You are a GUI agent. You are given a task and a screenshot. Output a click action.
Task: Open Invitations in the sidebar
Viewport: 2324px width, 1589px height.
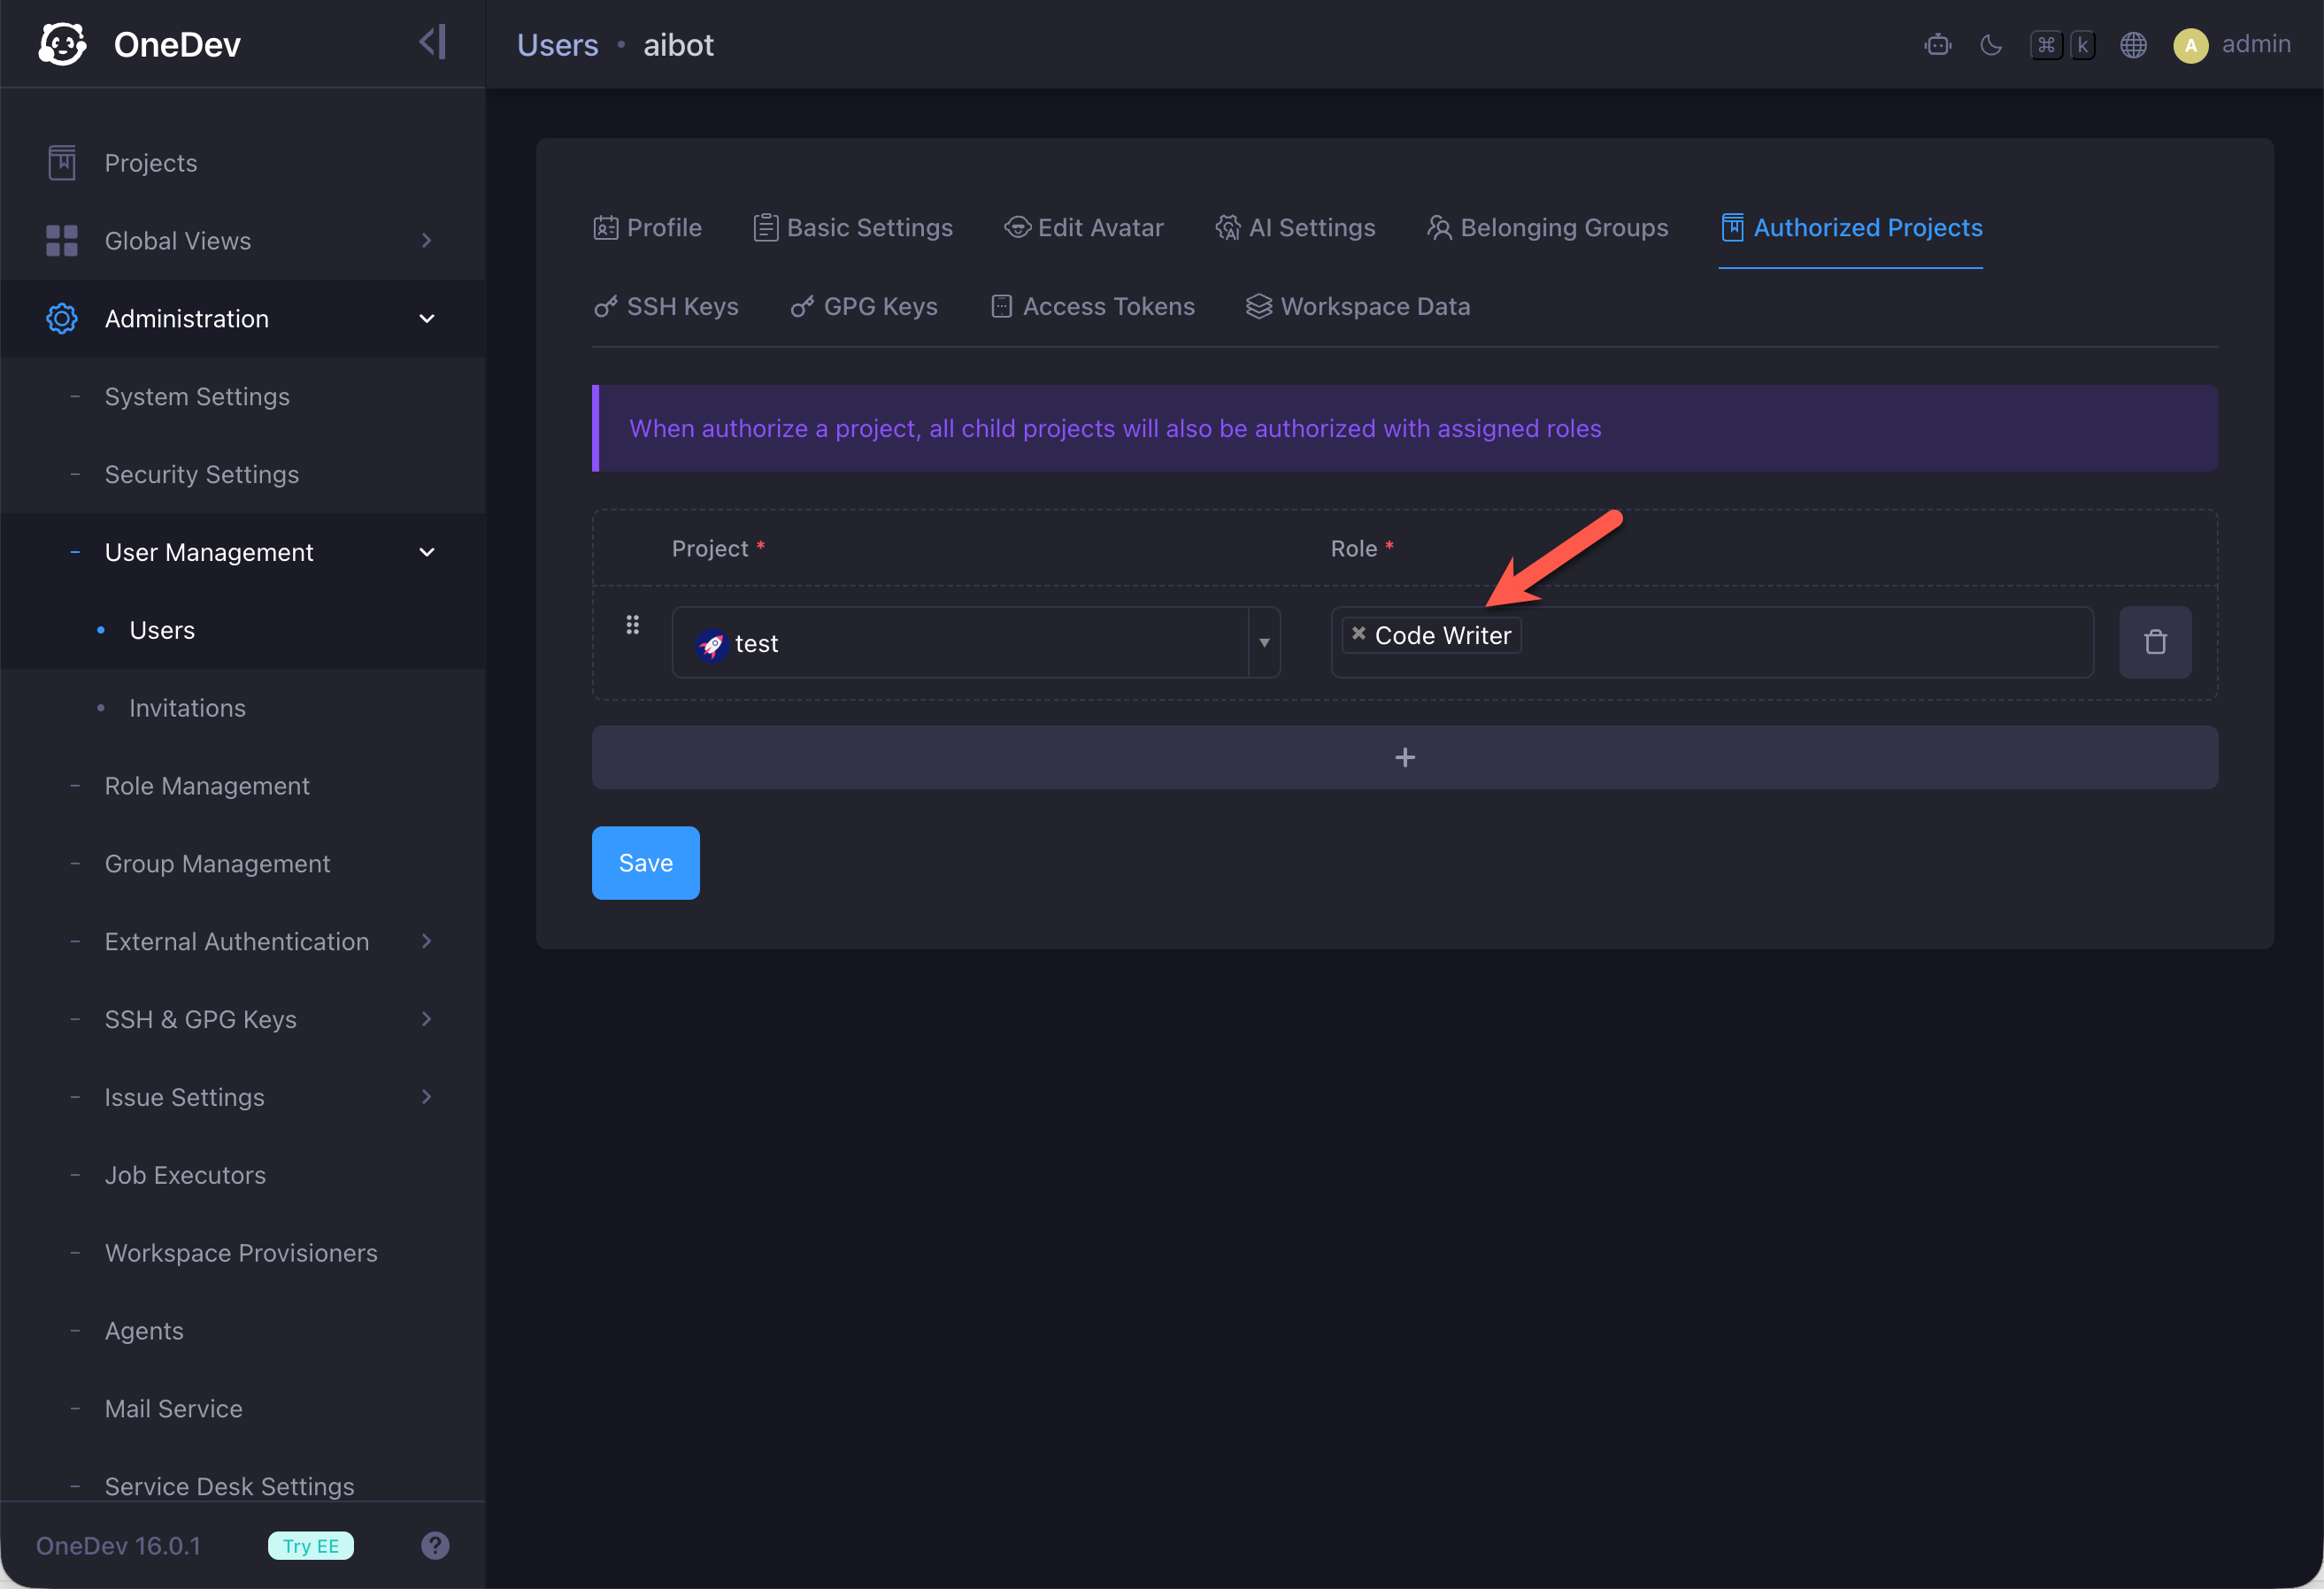pyautogui.click(x=187, y=708)
